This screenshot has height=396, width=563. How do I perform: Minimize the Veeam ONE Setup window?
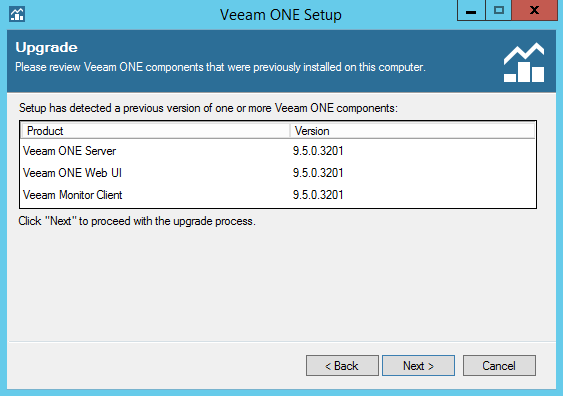coord(471,11)
